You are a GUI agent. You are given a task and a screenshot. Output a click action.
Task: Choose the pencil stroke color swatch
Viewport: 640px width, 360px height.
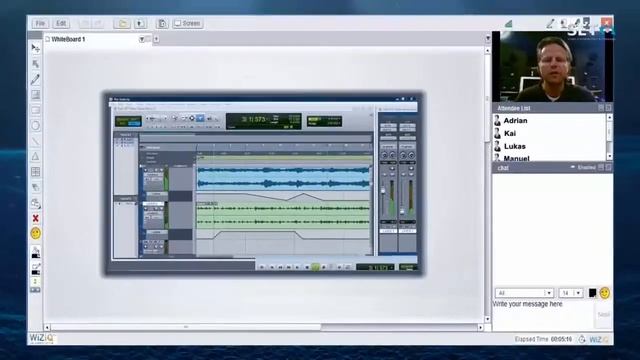click(36, 269)
